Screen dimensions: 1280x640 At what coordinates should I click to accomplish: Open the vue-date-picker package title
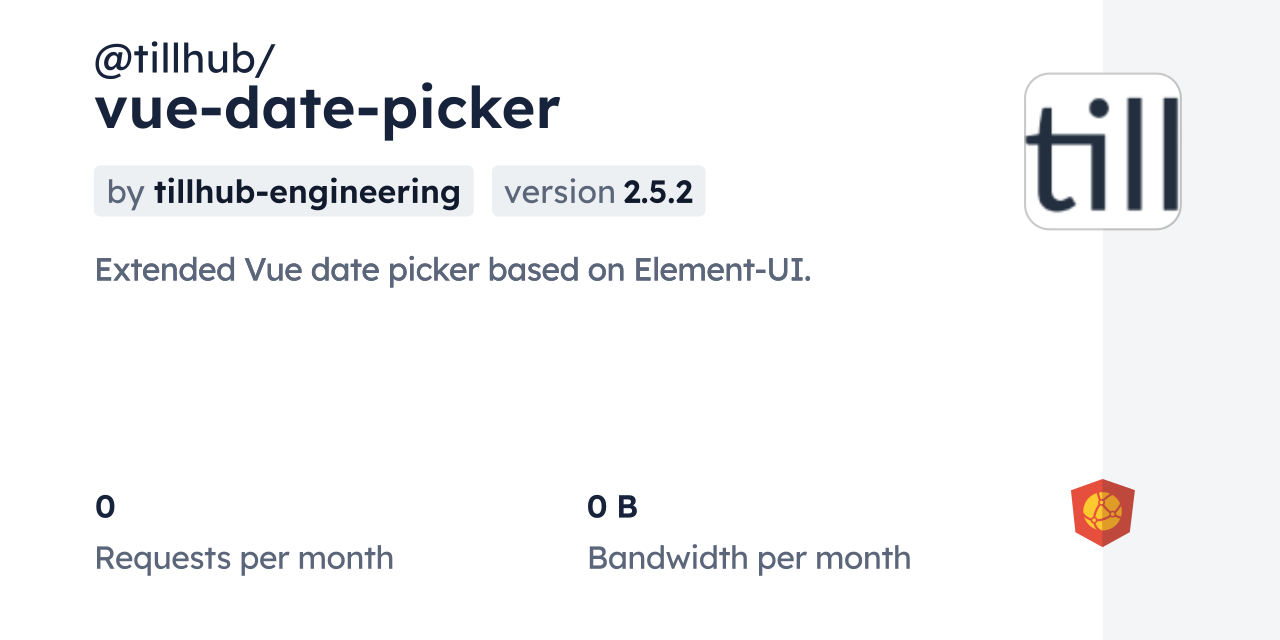pos(327,109)
